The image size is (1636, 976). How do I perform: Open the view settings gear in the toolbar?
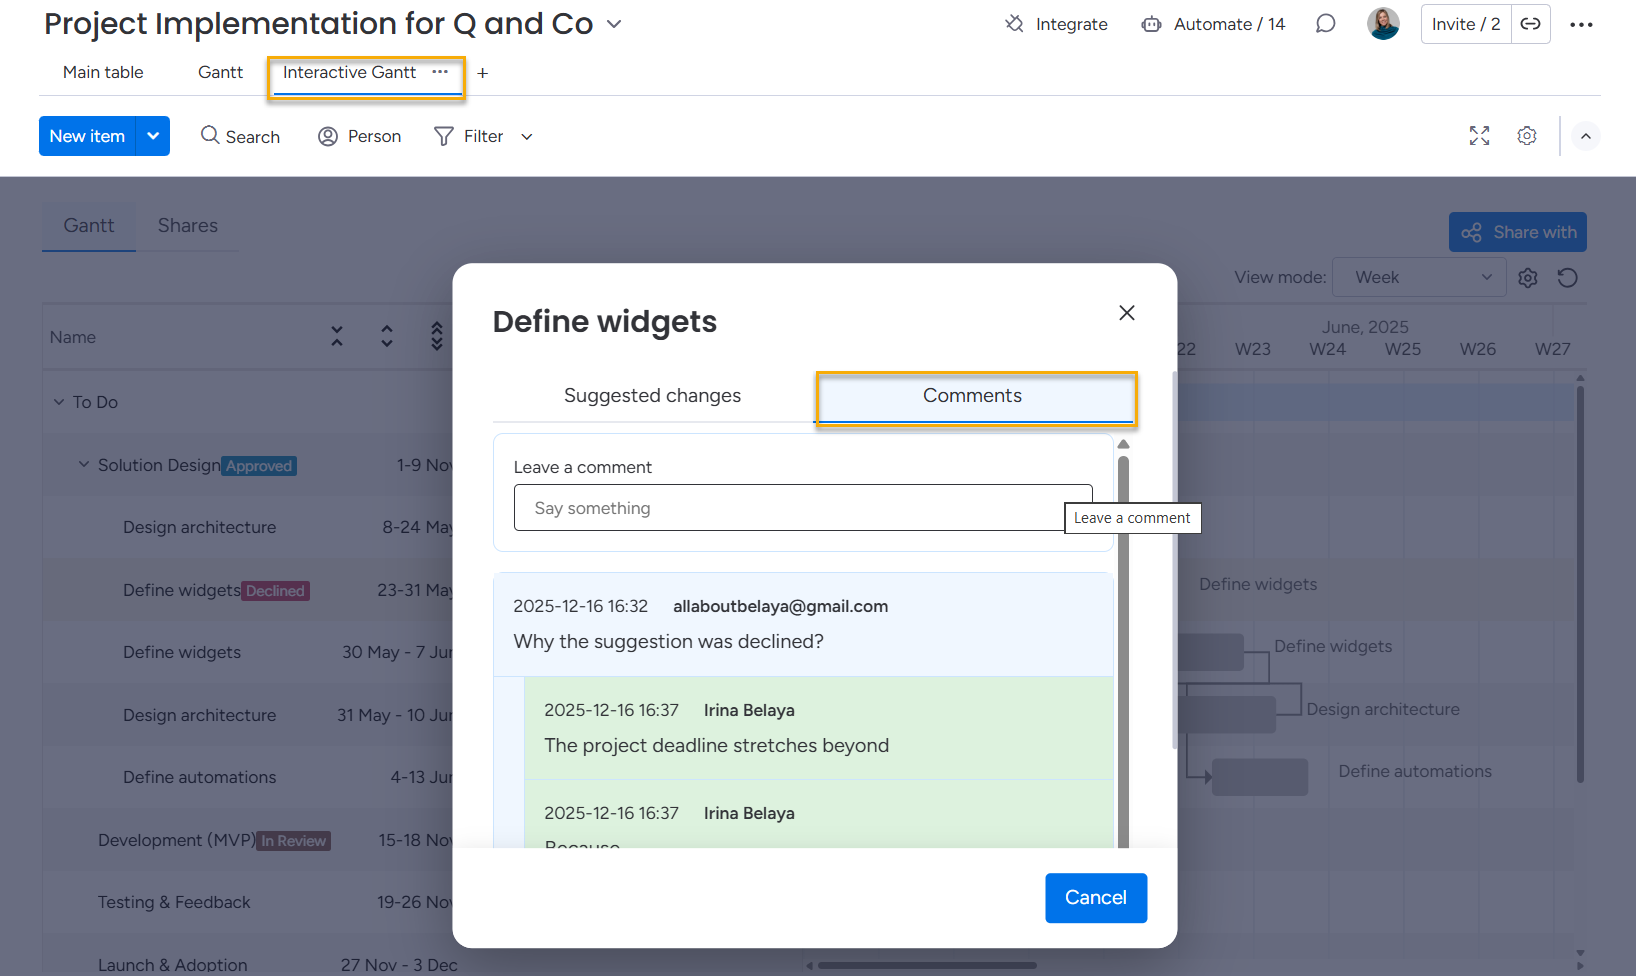point(1526,136)
